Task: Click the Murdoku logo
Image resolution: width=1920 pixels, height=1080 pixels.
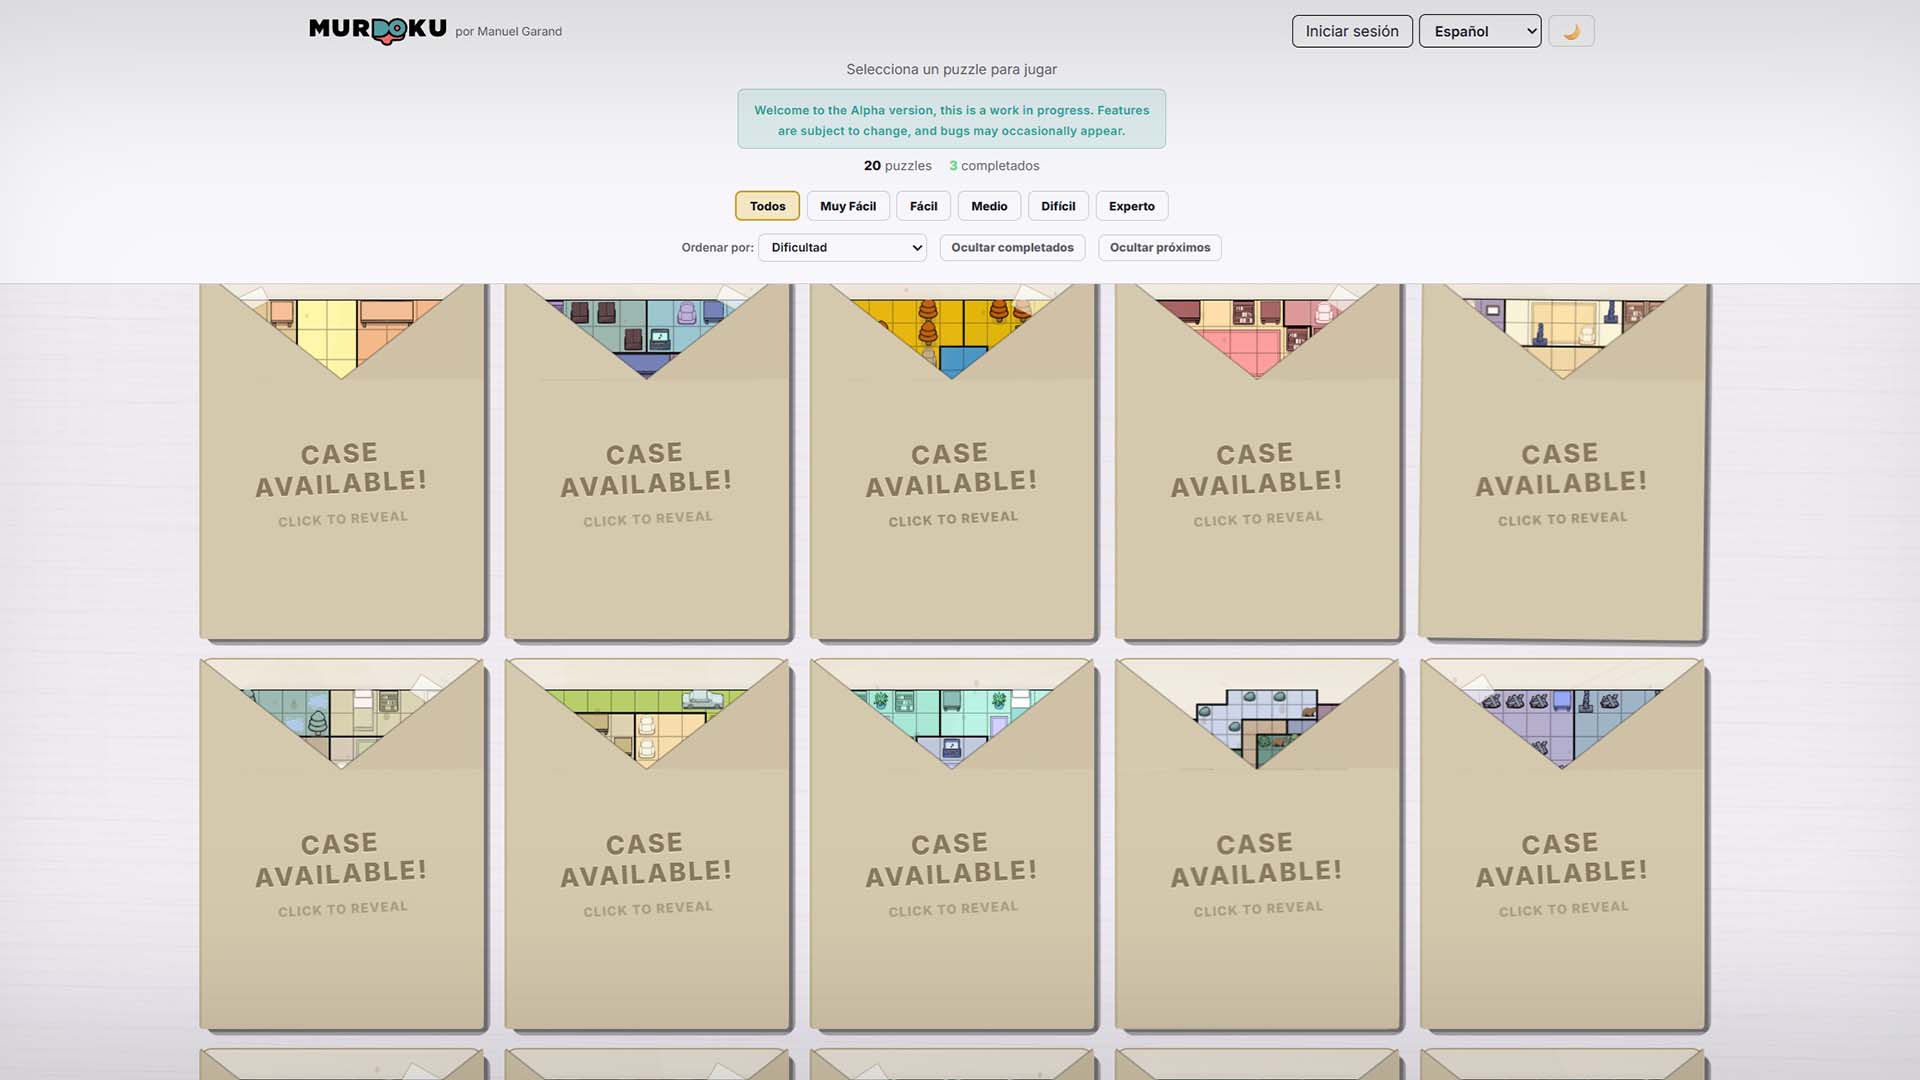Action: coord(378,30)
